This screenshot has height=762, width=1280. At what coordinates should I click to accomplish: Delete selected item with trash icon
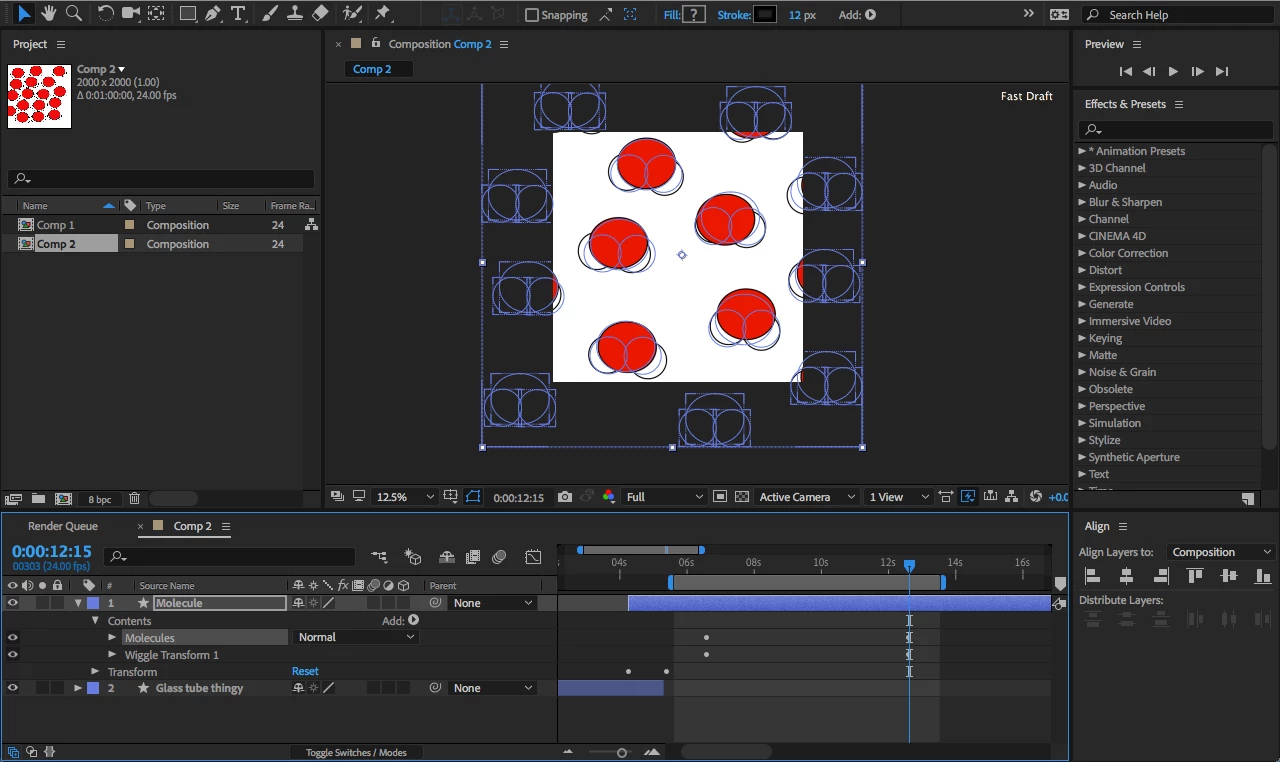(x=134, y=498)
